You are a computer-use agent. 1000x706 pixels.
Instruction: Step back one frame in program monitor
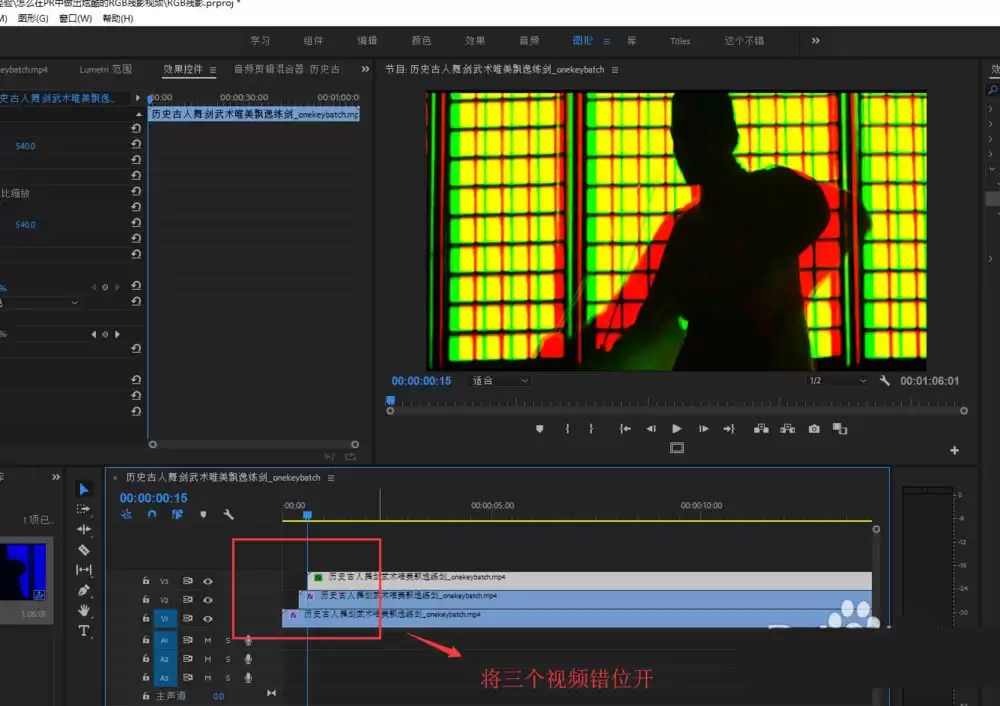click(x=651, y=429)
